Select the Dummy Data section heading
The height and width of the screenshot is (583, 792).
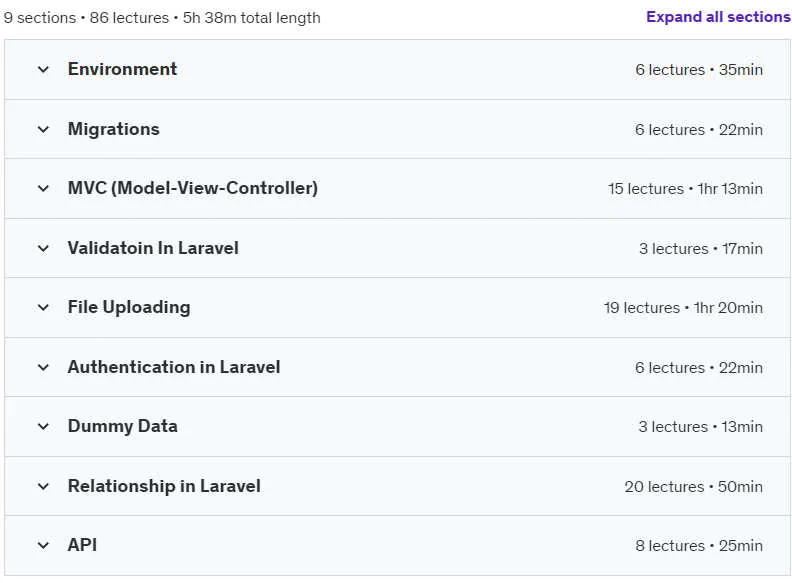(123, 426)
